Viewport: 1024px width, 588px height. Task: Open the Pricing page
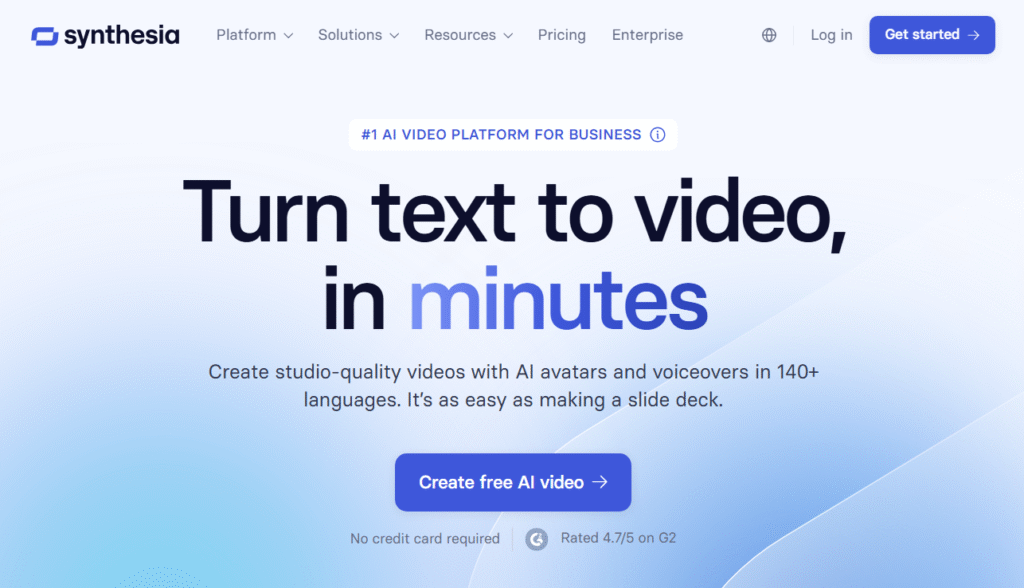click(x=562, y=35)
